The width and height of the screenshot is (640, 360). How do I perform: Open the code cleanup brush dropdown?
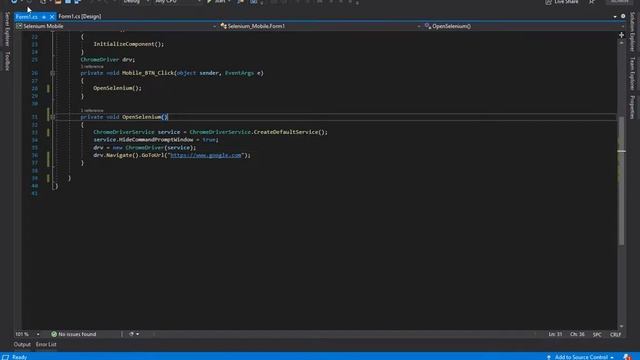pyautogui.click(x=134, y=334)
